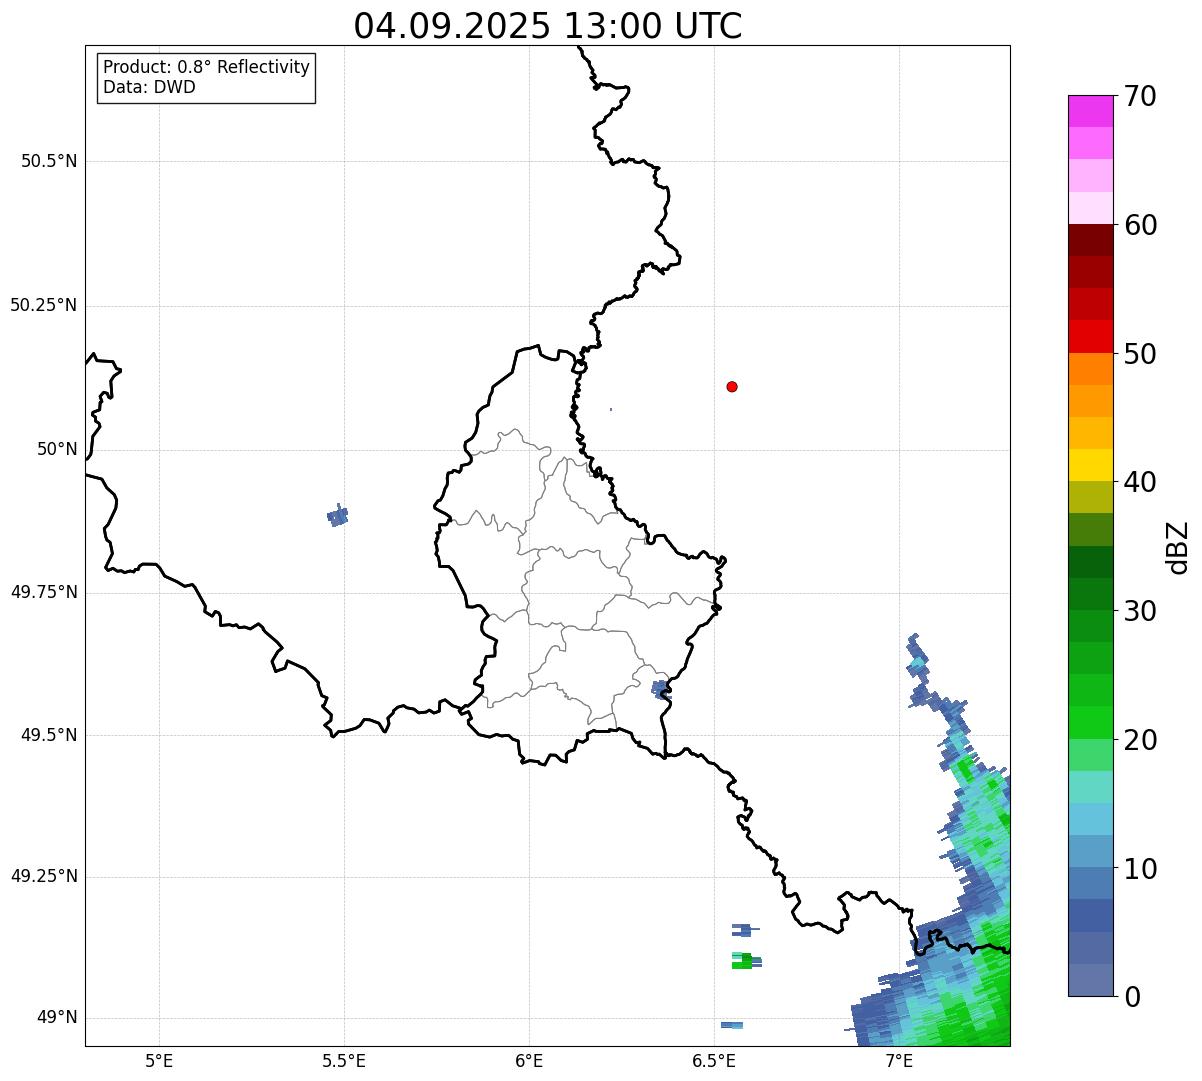Click the latitude label 50.5°N
The width and height of the screenshot is (1202, 1081).
[x=49, y=161]
